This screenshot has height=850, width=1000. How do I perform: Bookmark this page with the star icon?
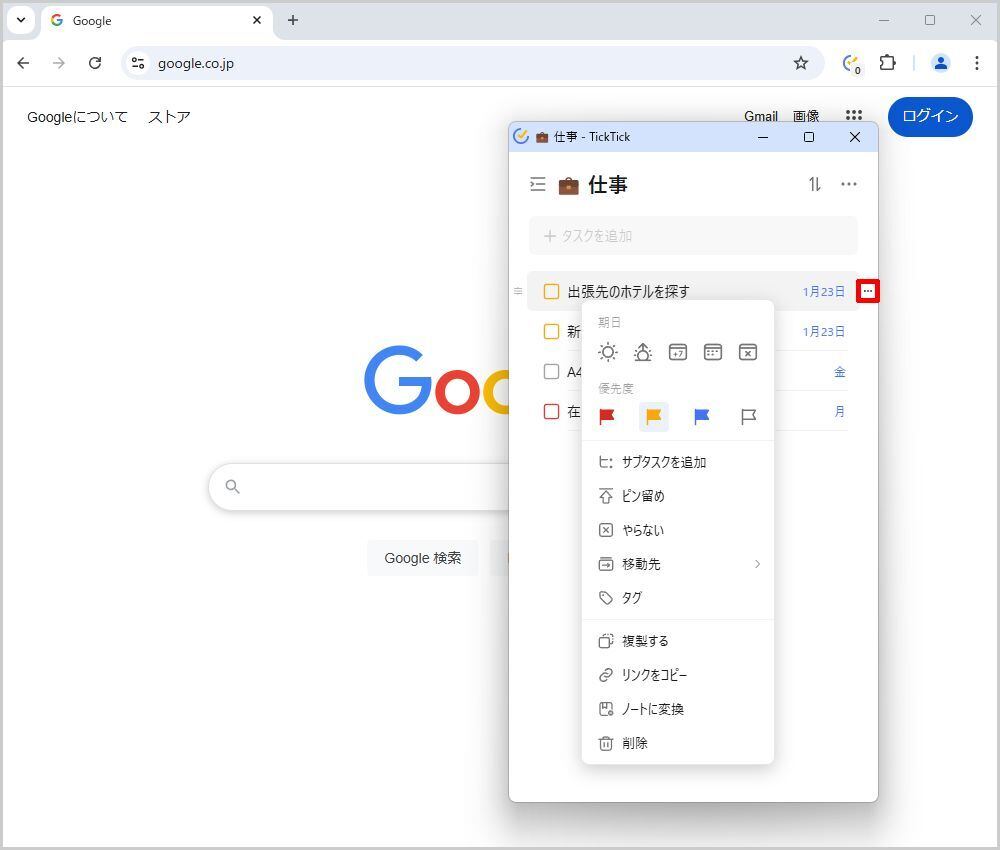(x=801, y=63)
